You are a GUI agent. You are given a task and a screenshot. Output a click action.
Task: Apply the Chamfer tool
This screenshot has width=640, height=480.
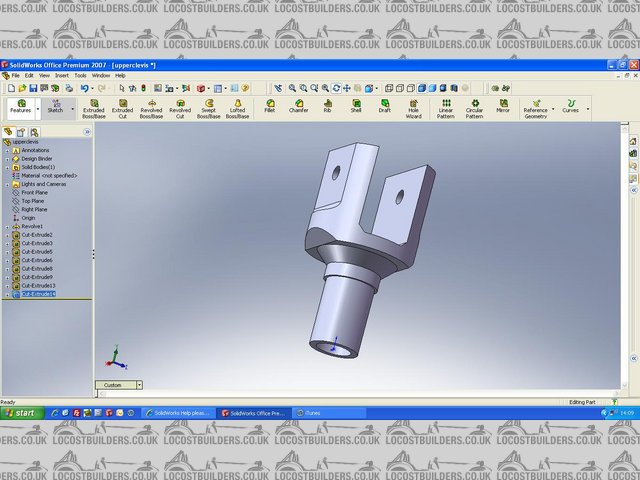click(298, 106)
